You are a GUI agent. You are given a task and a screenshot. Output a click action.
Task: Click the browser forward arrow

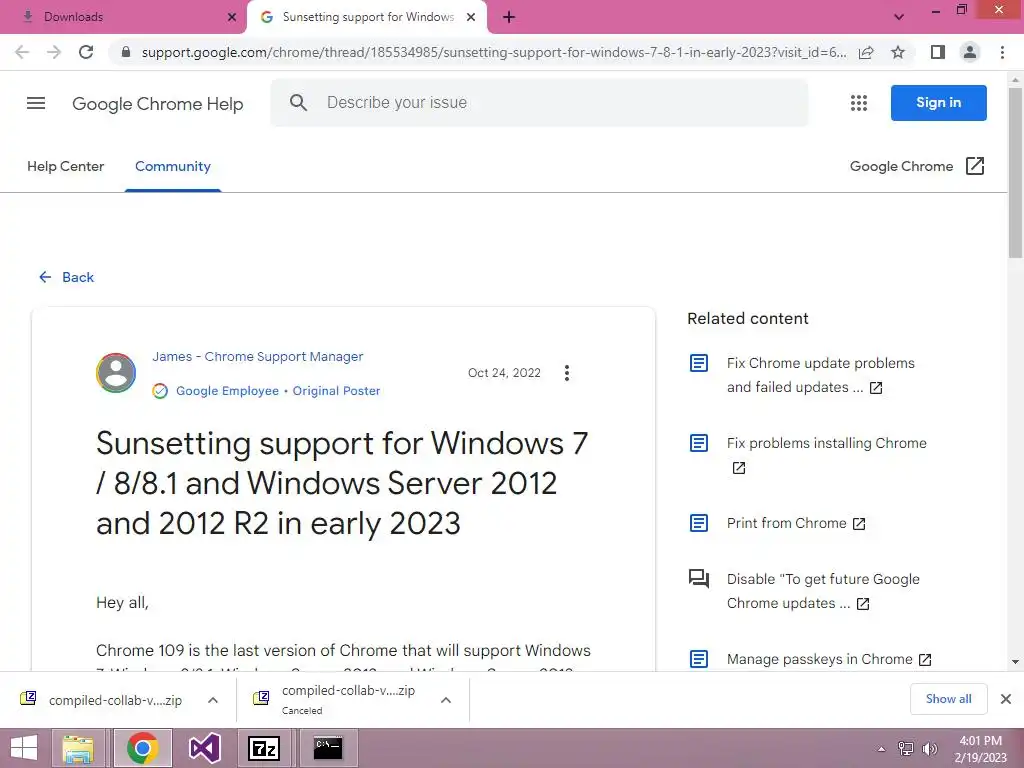pyautogui.click(x=54, y=52)
